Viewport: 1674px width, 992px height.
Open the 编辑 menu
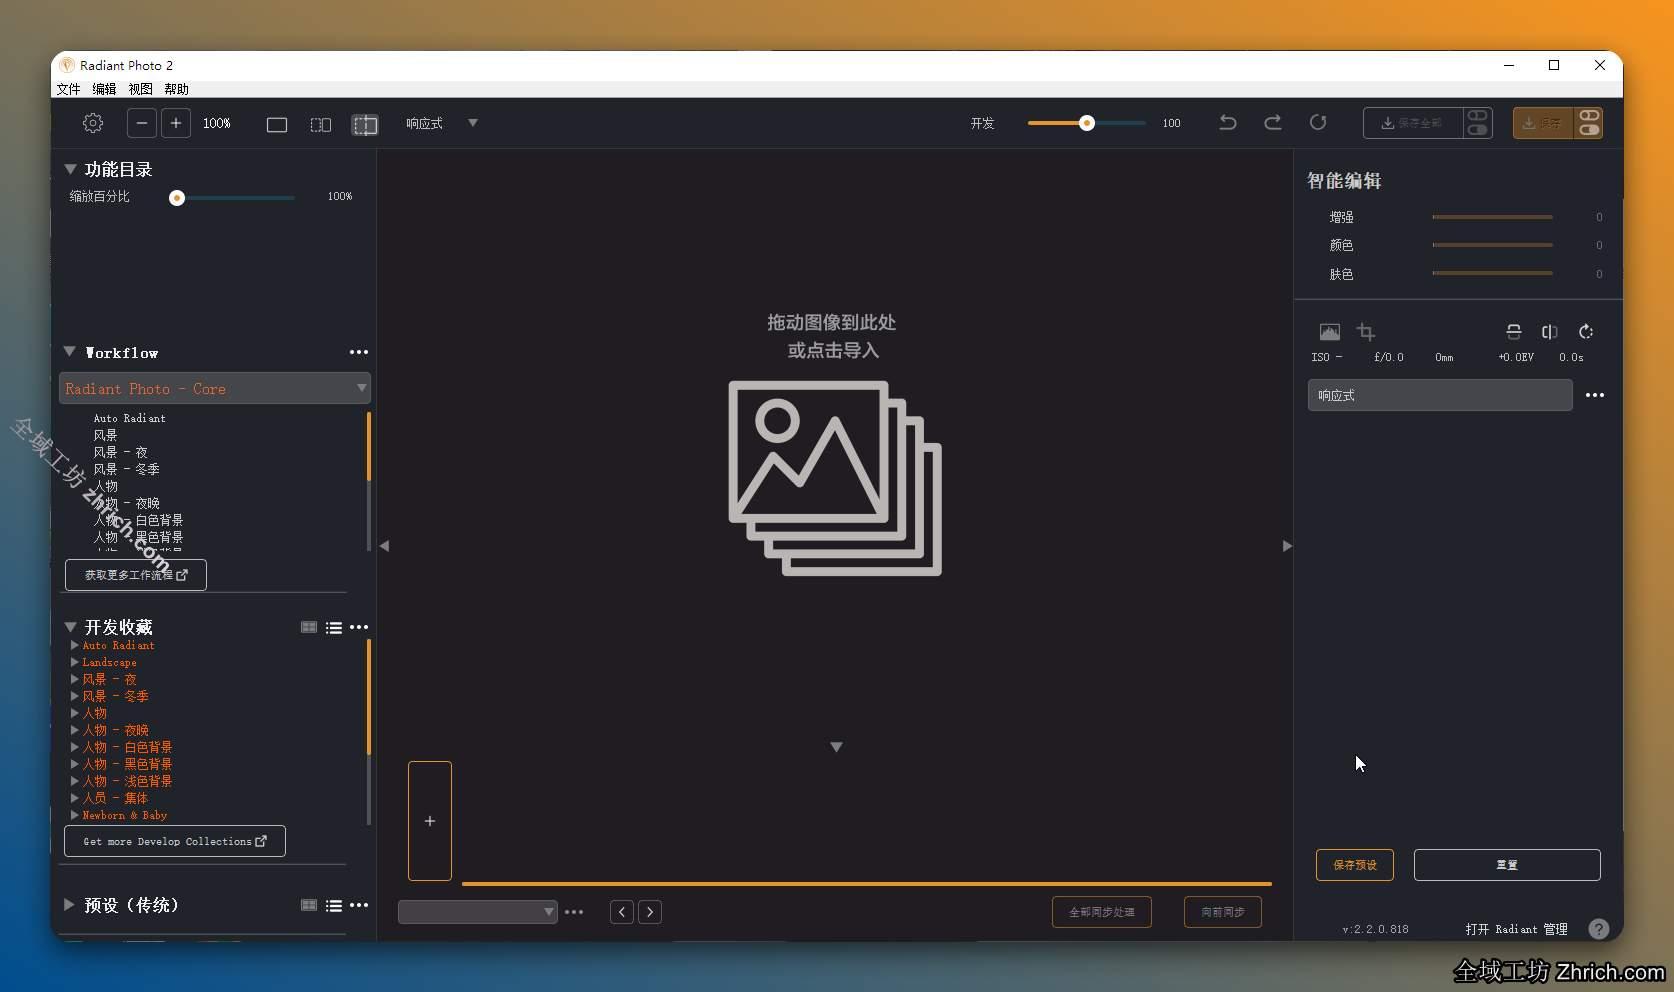click(x=104, y=89)
